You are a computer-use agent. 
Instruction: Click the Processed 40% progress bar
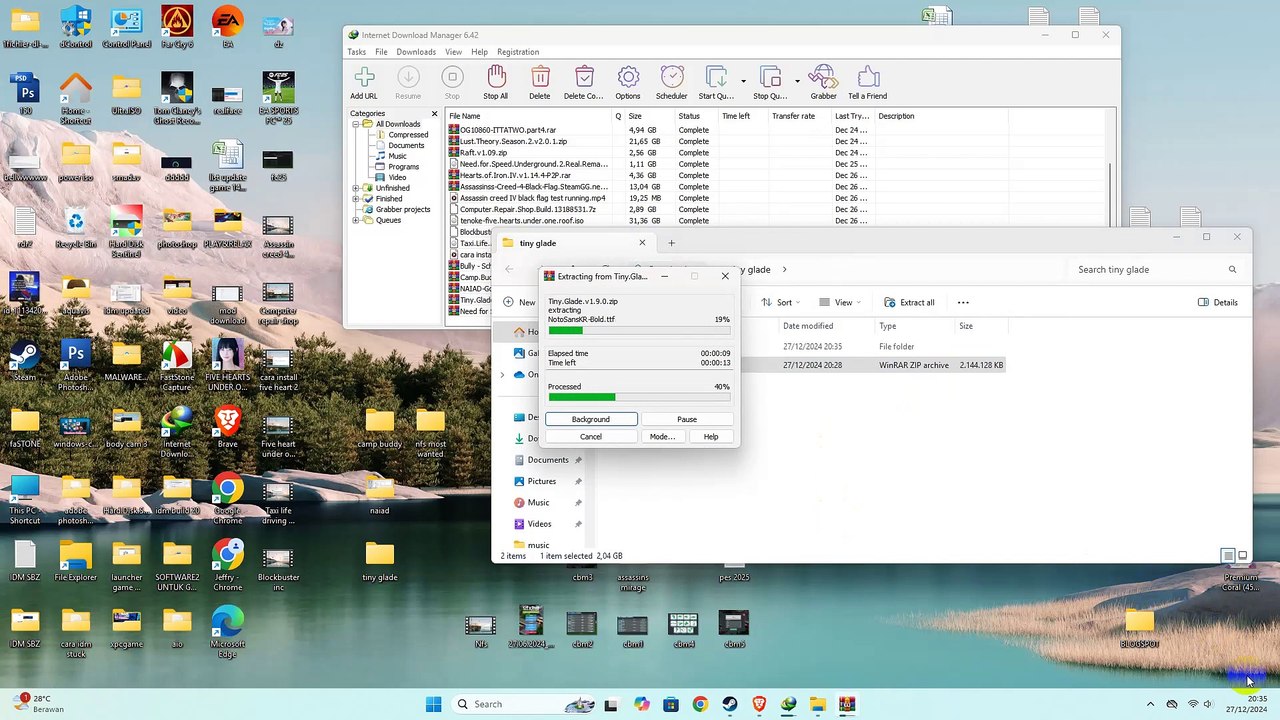tap(639, 397)
